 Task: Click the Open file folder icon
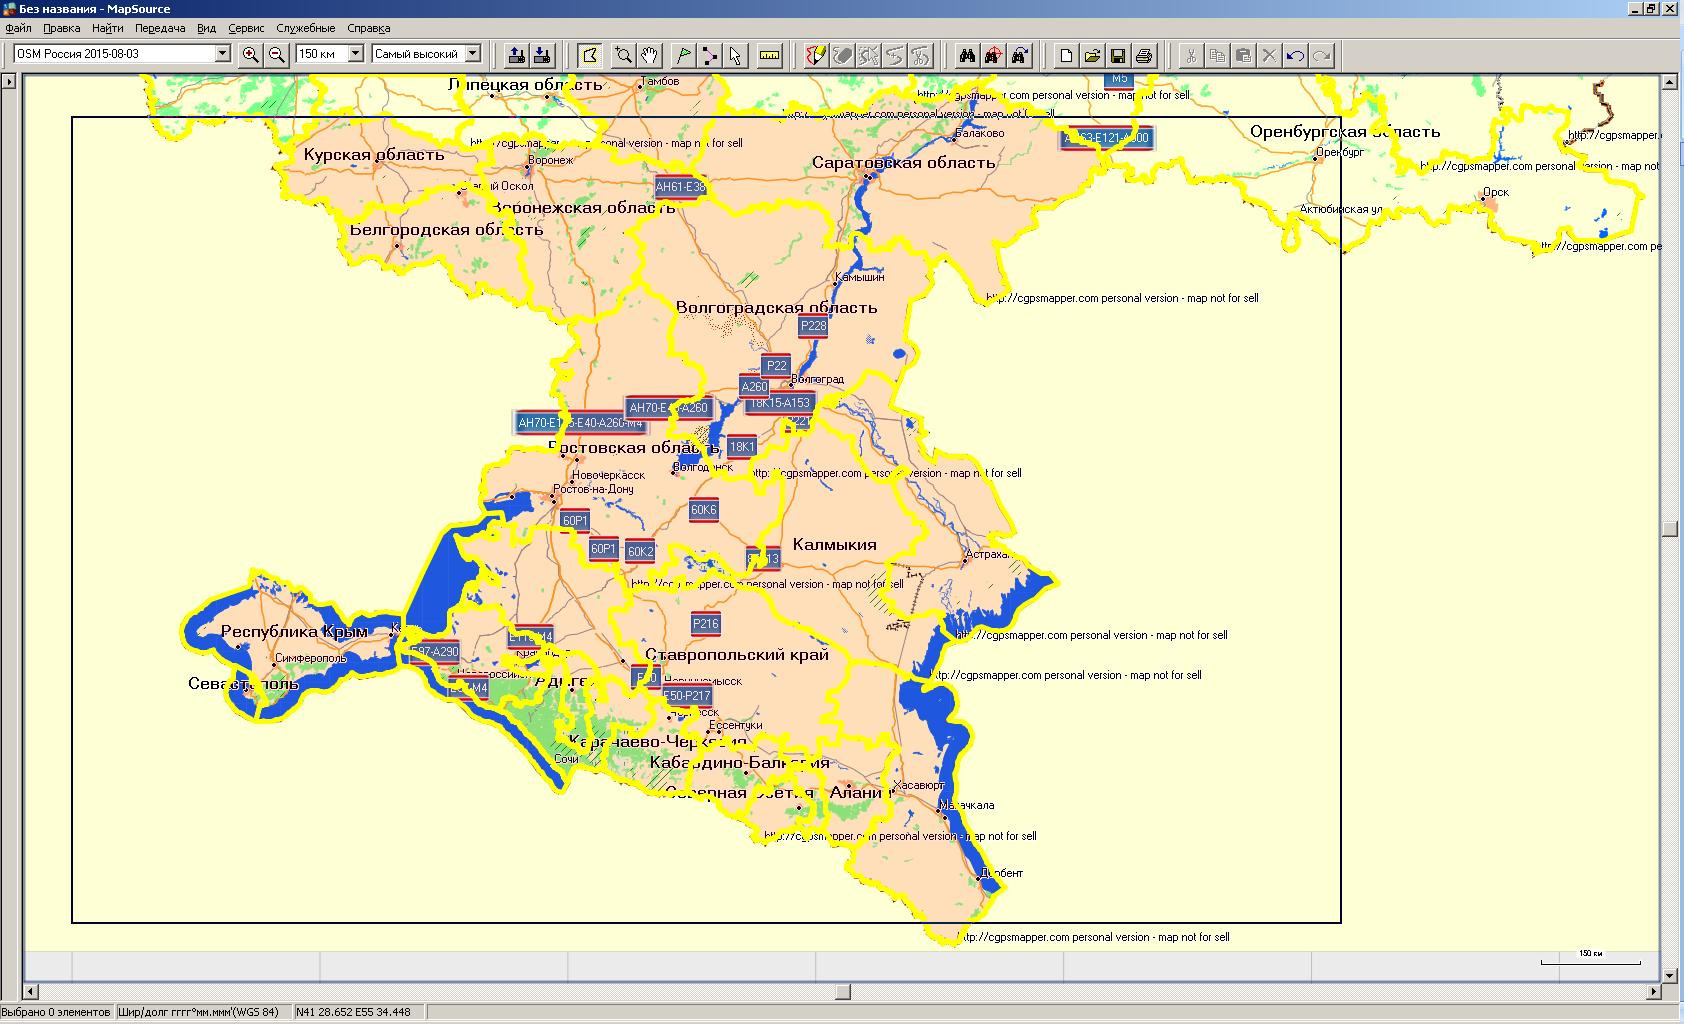point(1092,55)
